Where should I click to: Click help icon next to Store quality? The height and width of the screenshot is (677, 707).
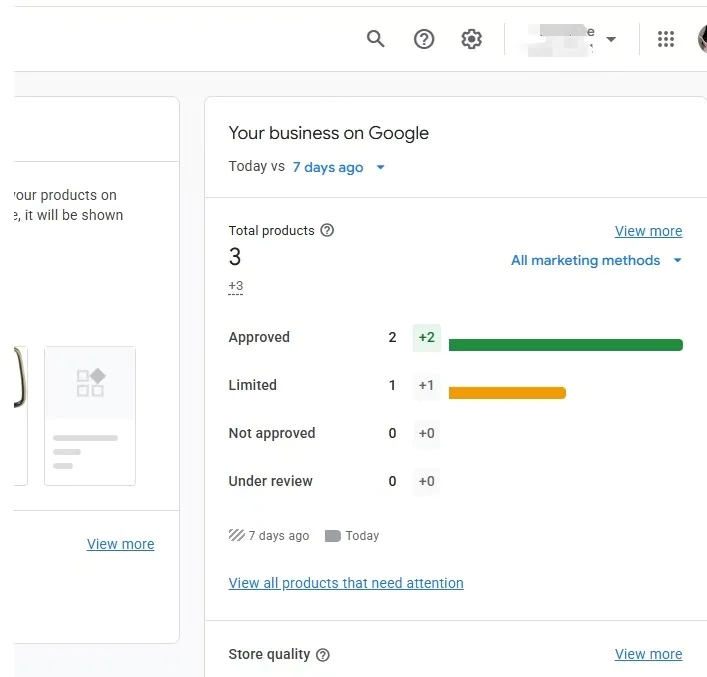coord(323,655)
